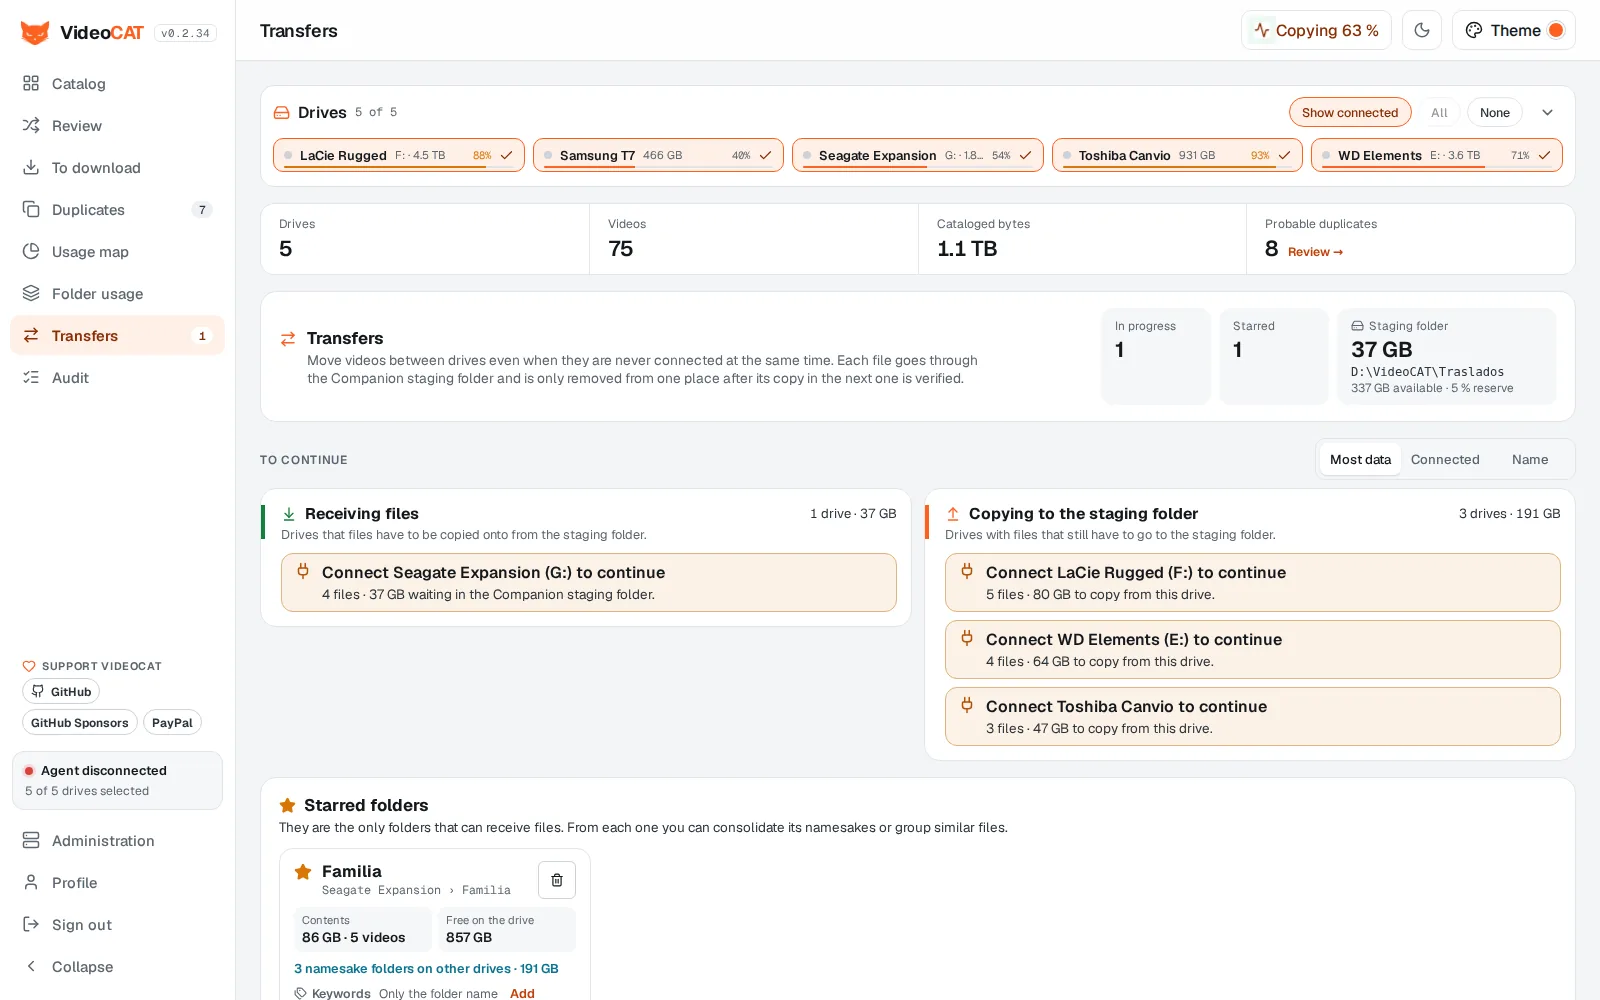The height and width of the screenshot is (1000, 1600).
Task: Toggle the Toshiba Canvio drive chip
Action: point(1177,155)
